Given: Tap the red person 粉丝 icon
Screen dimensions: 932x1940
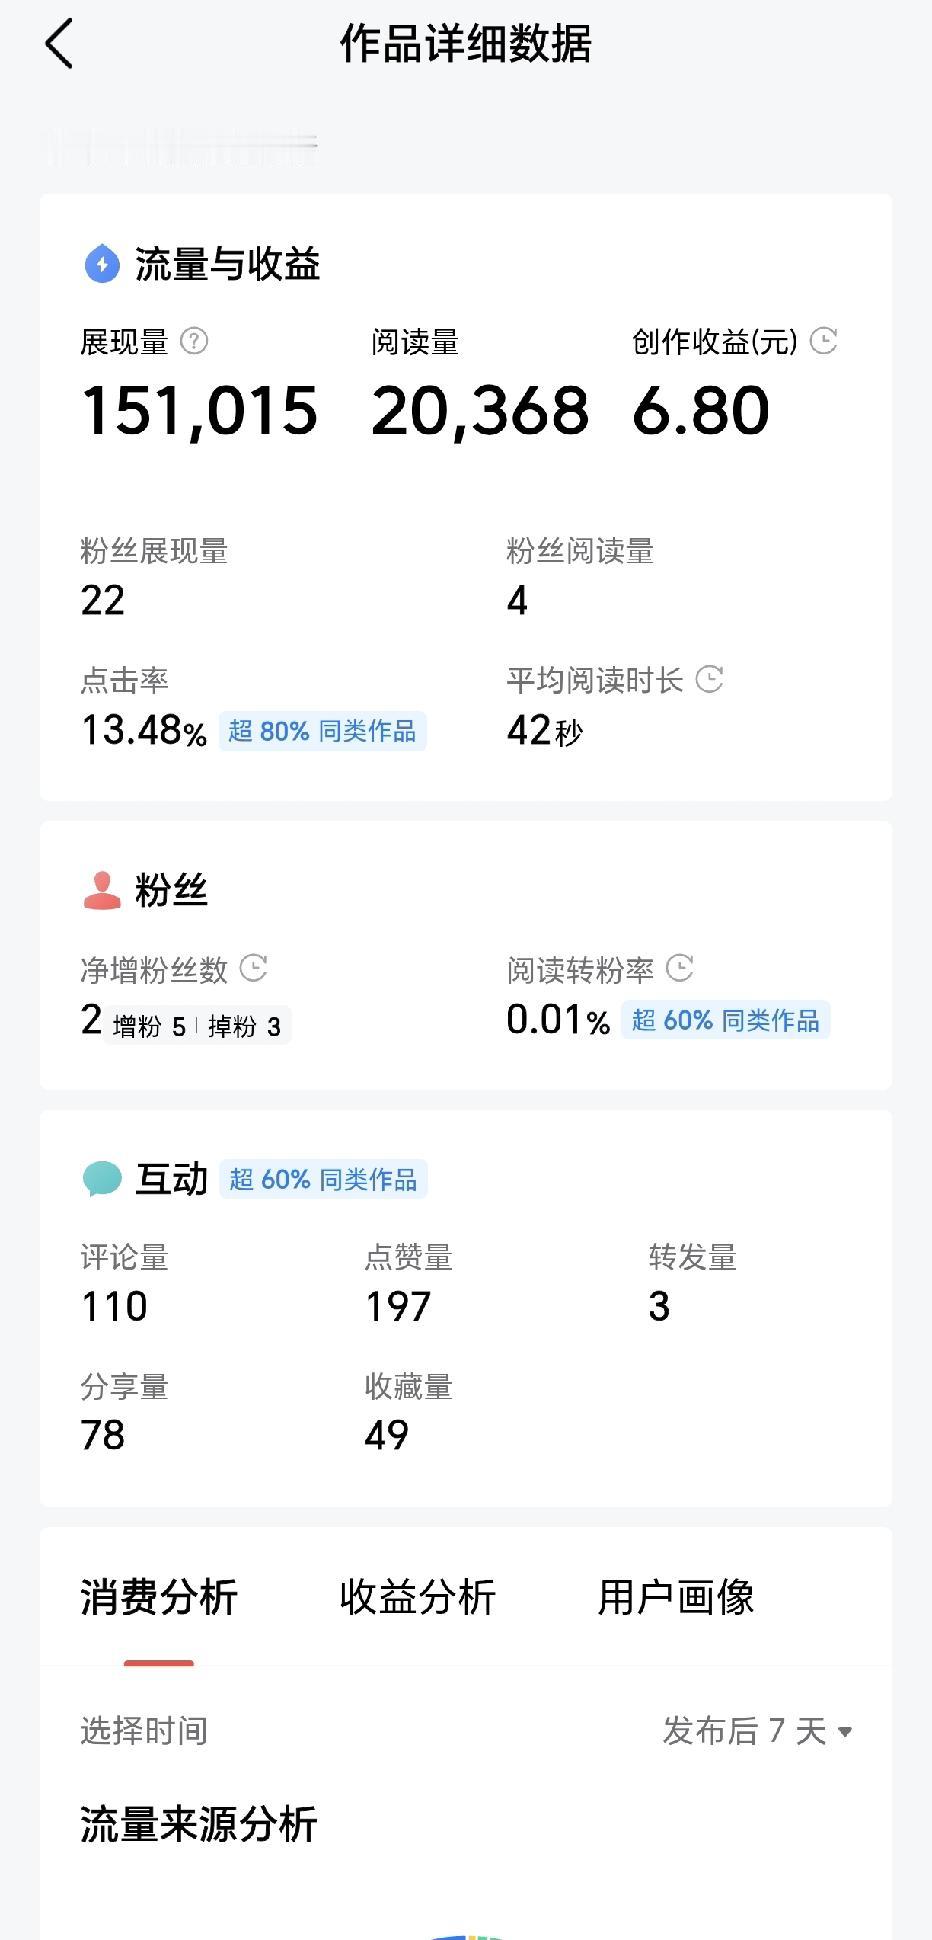Looking at the screenshot, I should click(101, 890).
